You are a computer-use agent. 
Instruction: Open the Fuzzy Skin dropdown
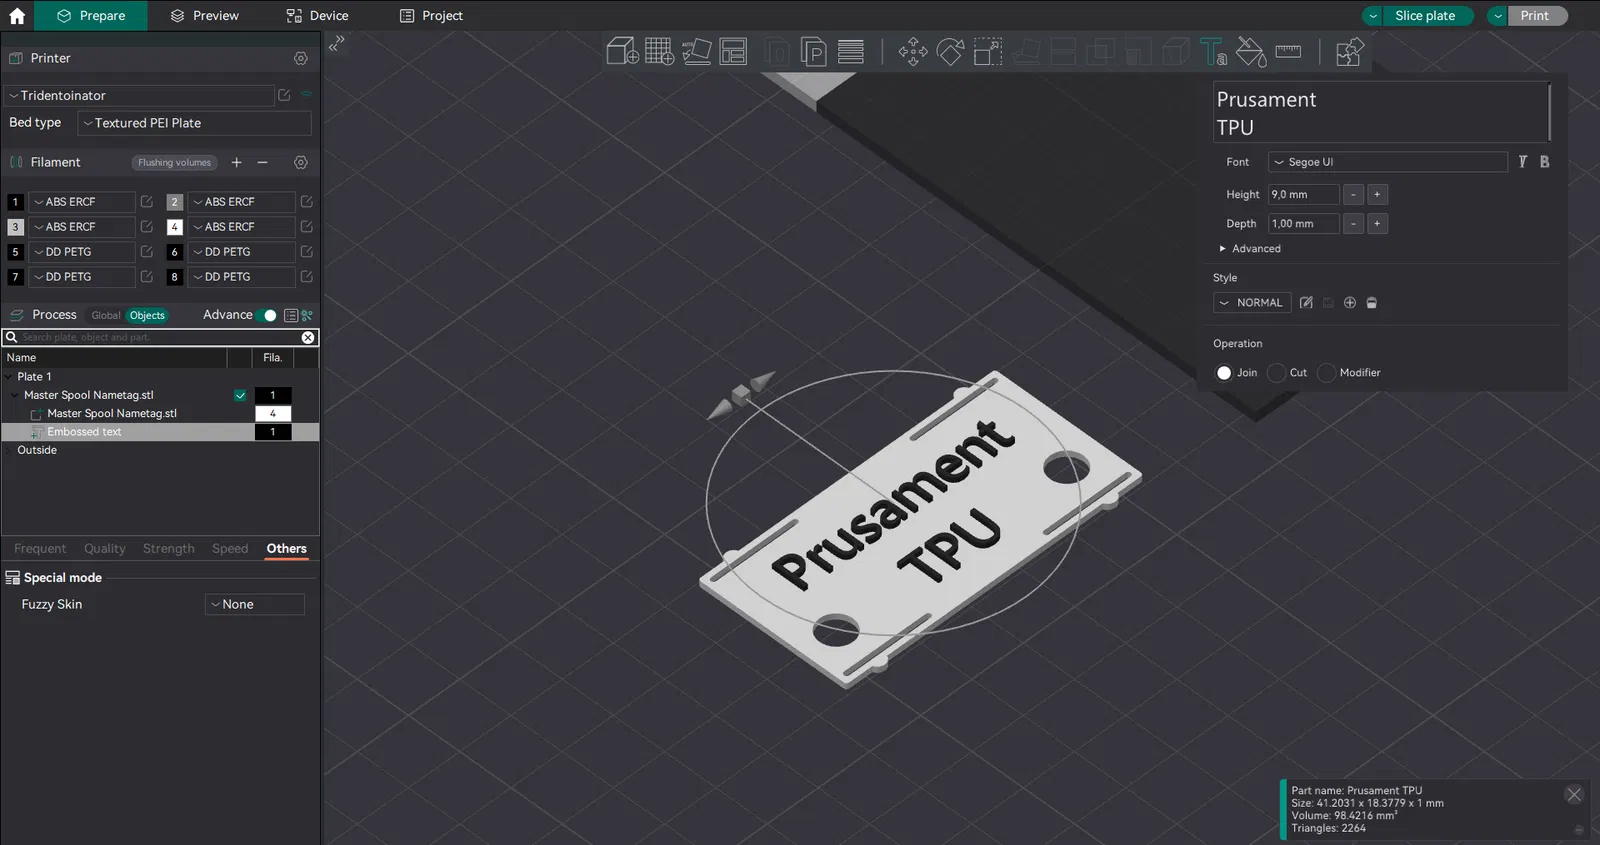(255, 604)
